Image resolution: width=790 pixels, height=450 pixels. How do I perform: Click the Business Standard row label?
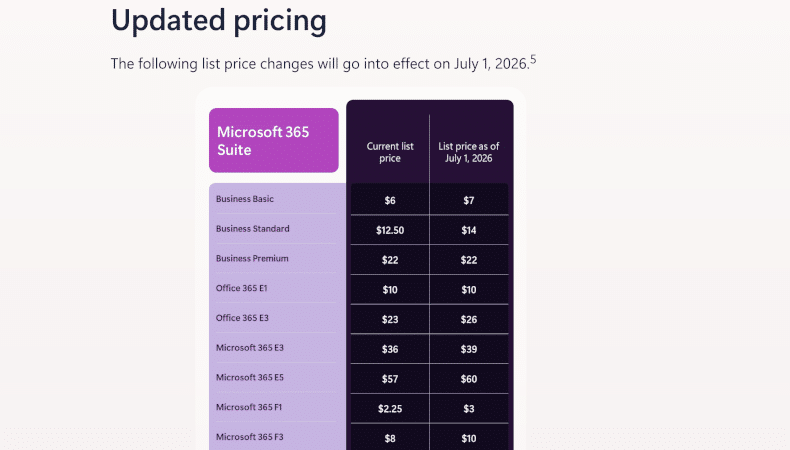point(252,229)
